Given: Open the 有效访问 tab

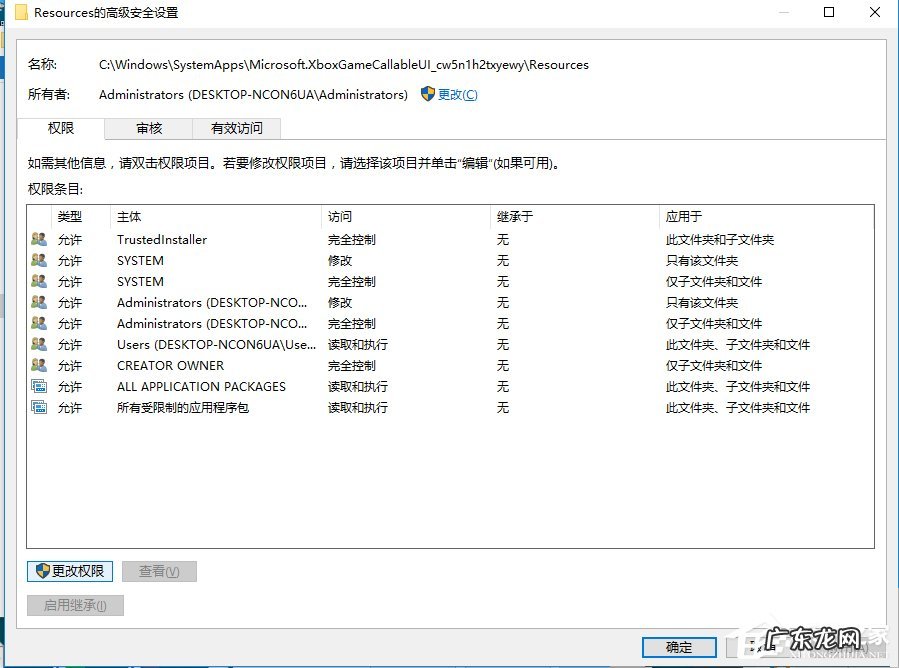Looking at the screenshot, I should [236, 128].
